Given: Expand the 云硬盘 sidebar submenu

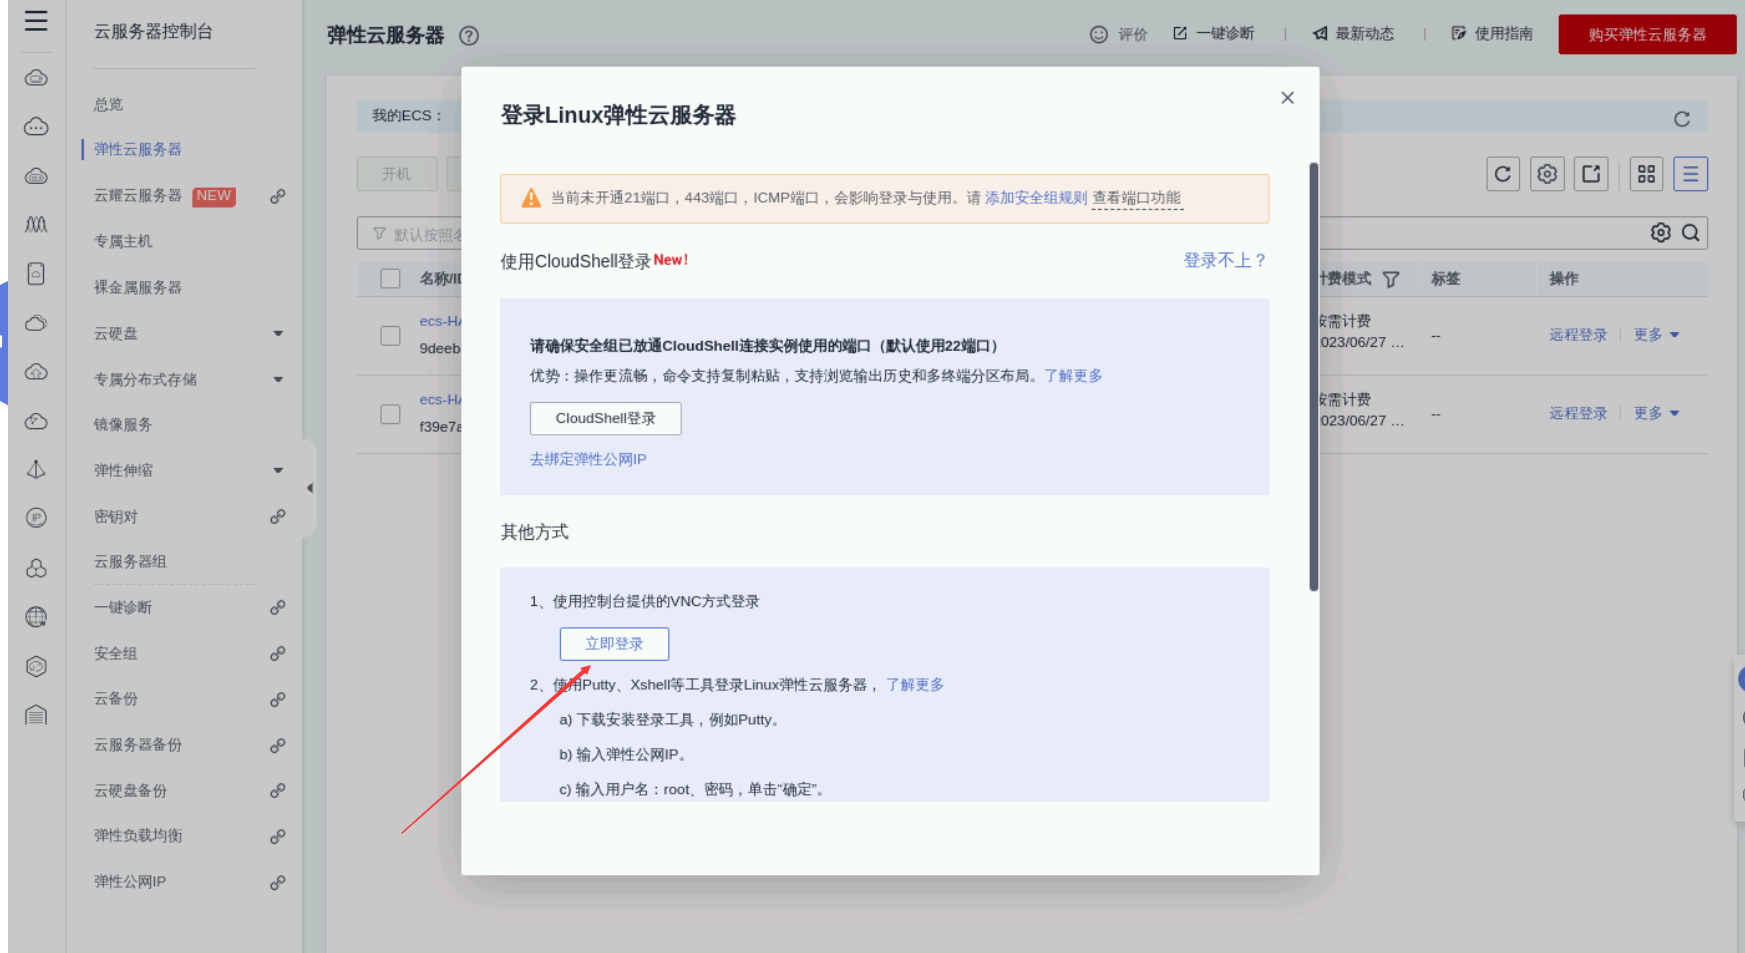Looking at the screenshot, I should pos(278,334).
